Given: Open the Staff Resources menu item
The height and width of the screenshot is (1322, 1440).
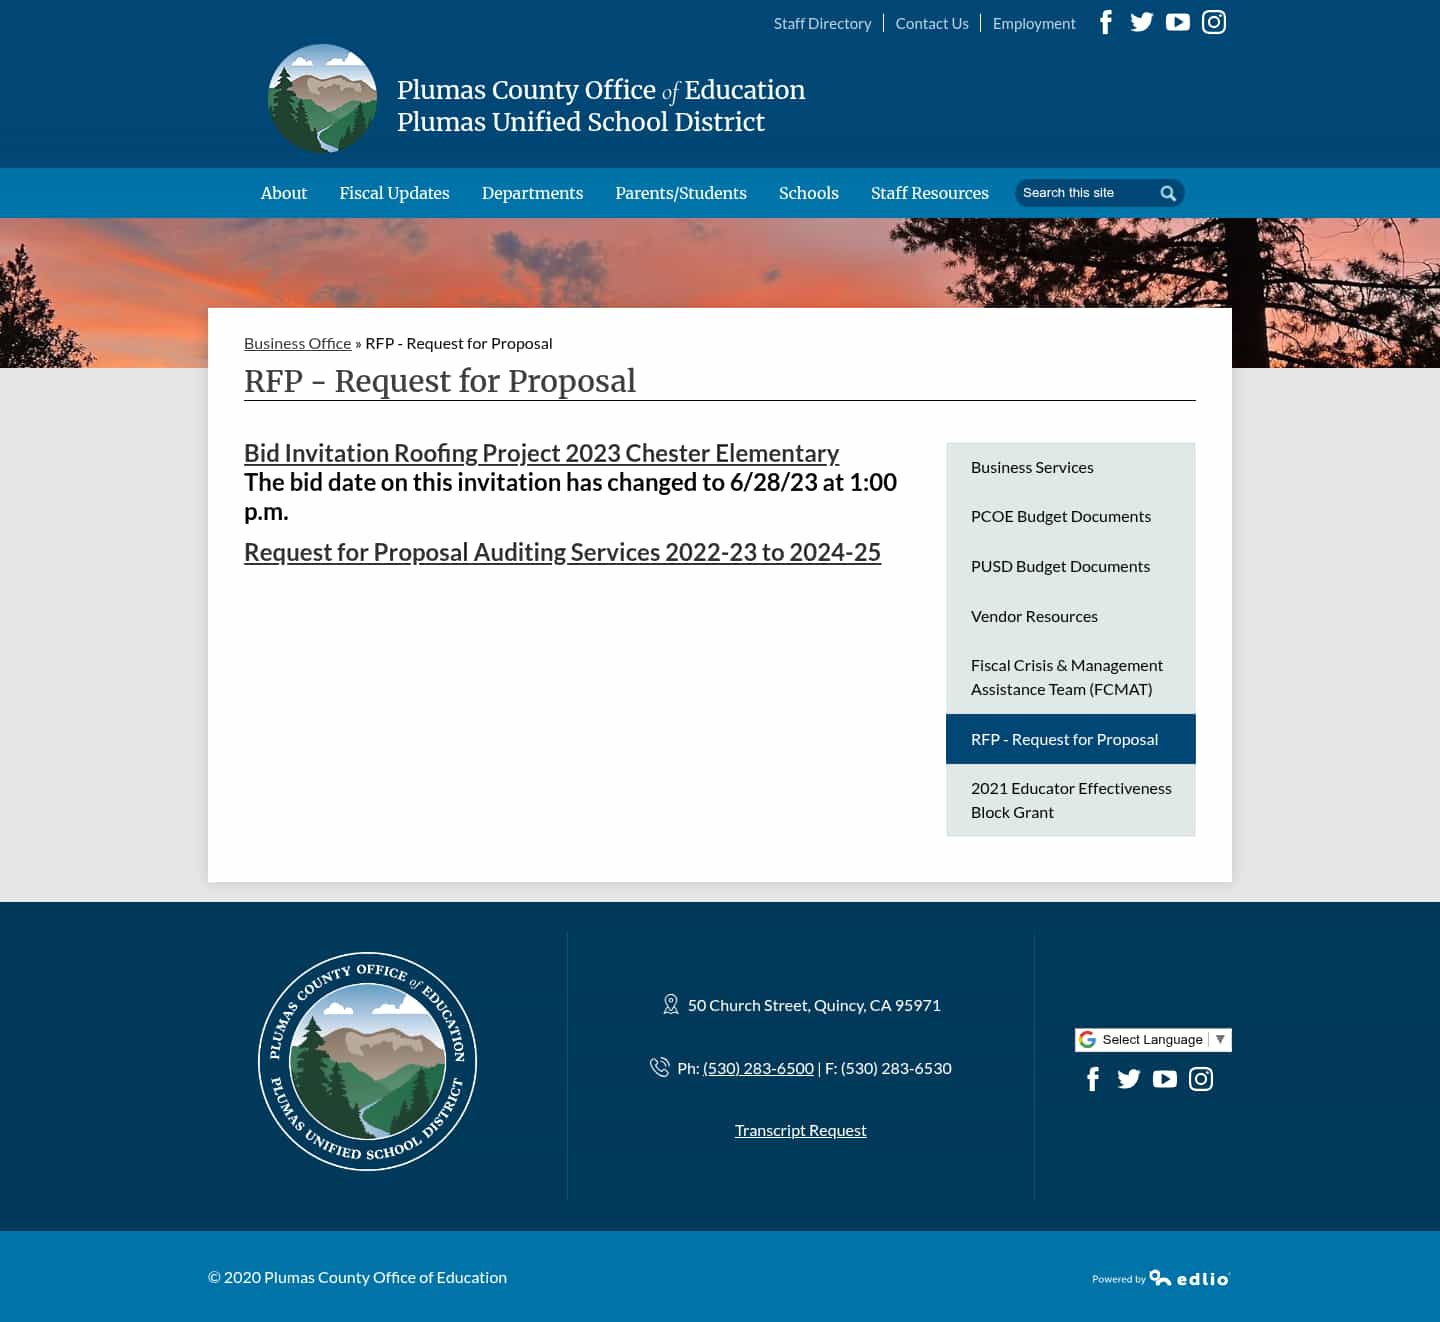Looking at the screenshot, I should coord(929,193).
